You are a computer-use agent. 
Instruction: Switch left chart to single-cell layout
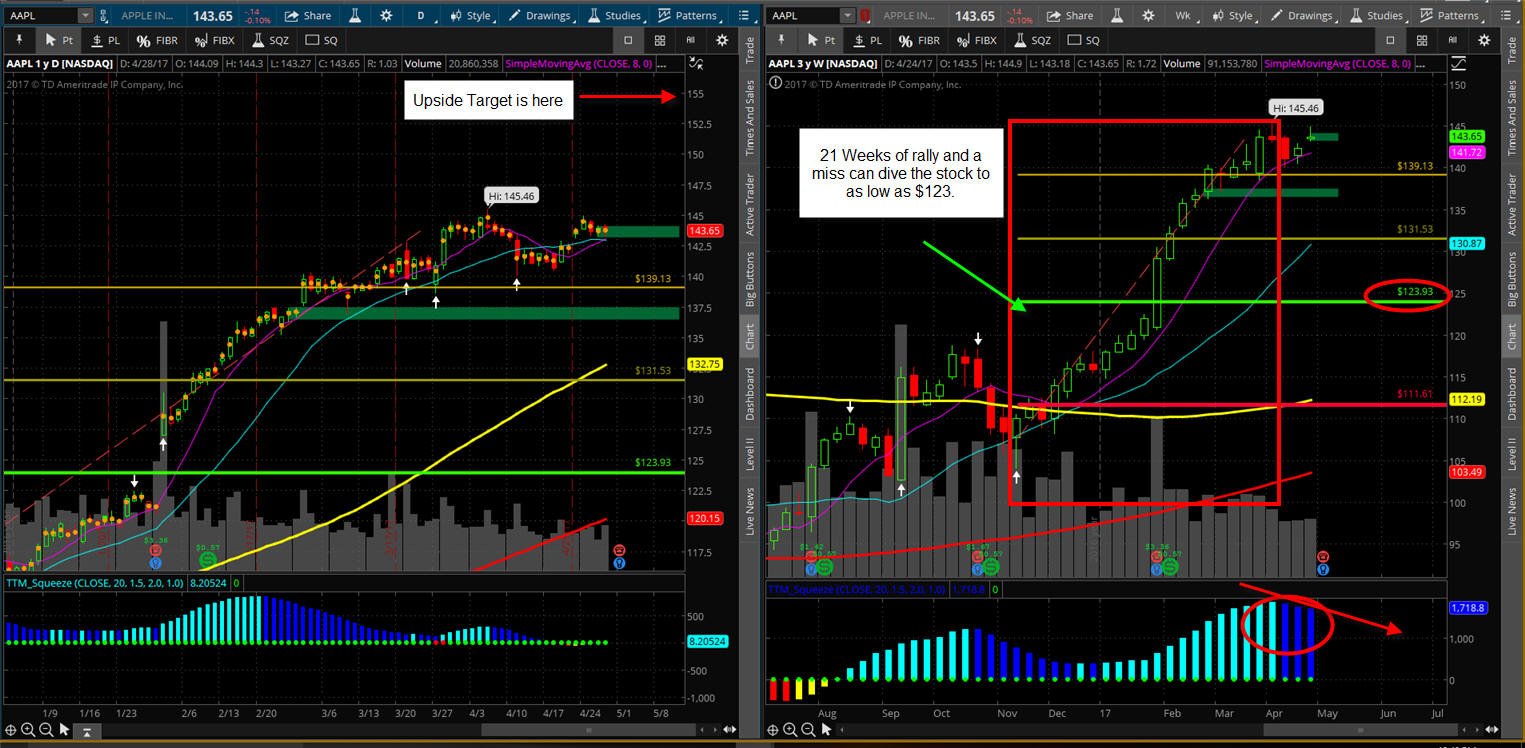coord(628,40)
